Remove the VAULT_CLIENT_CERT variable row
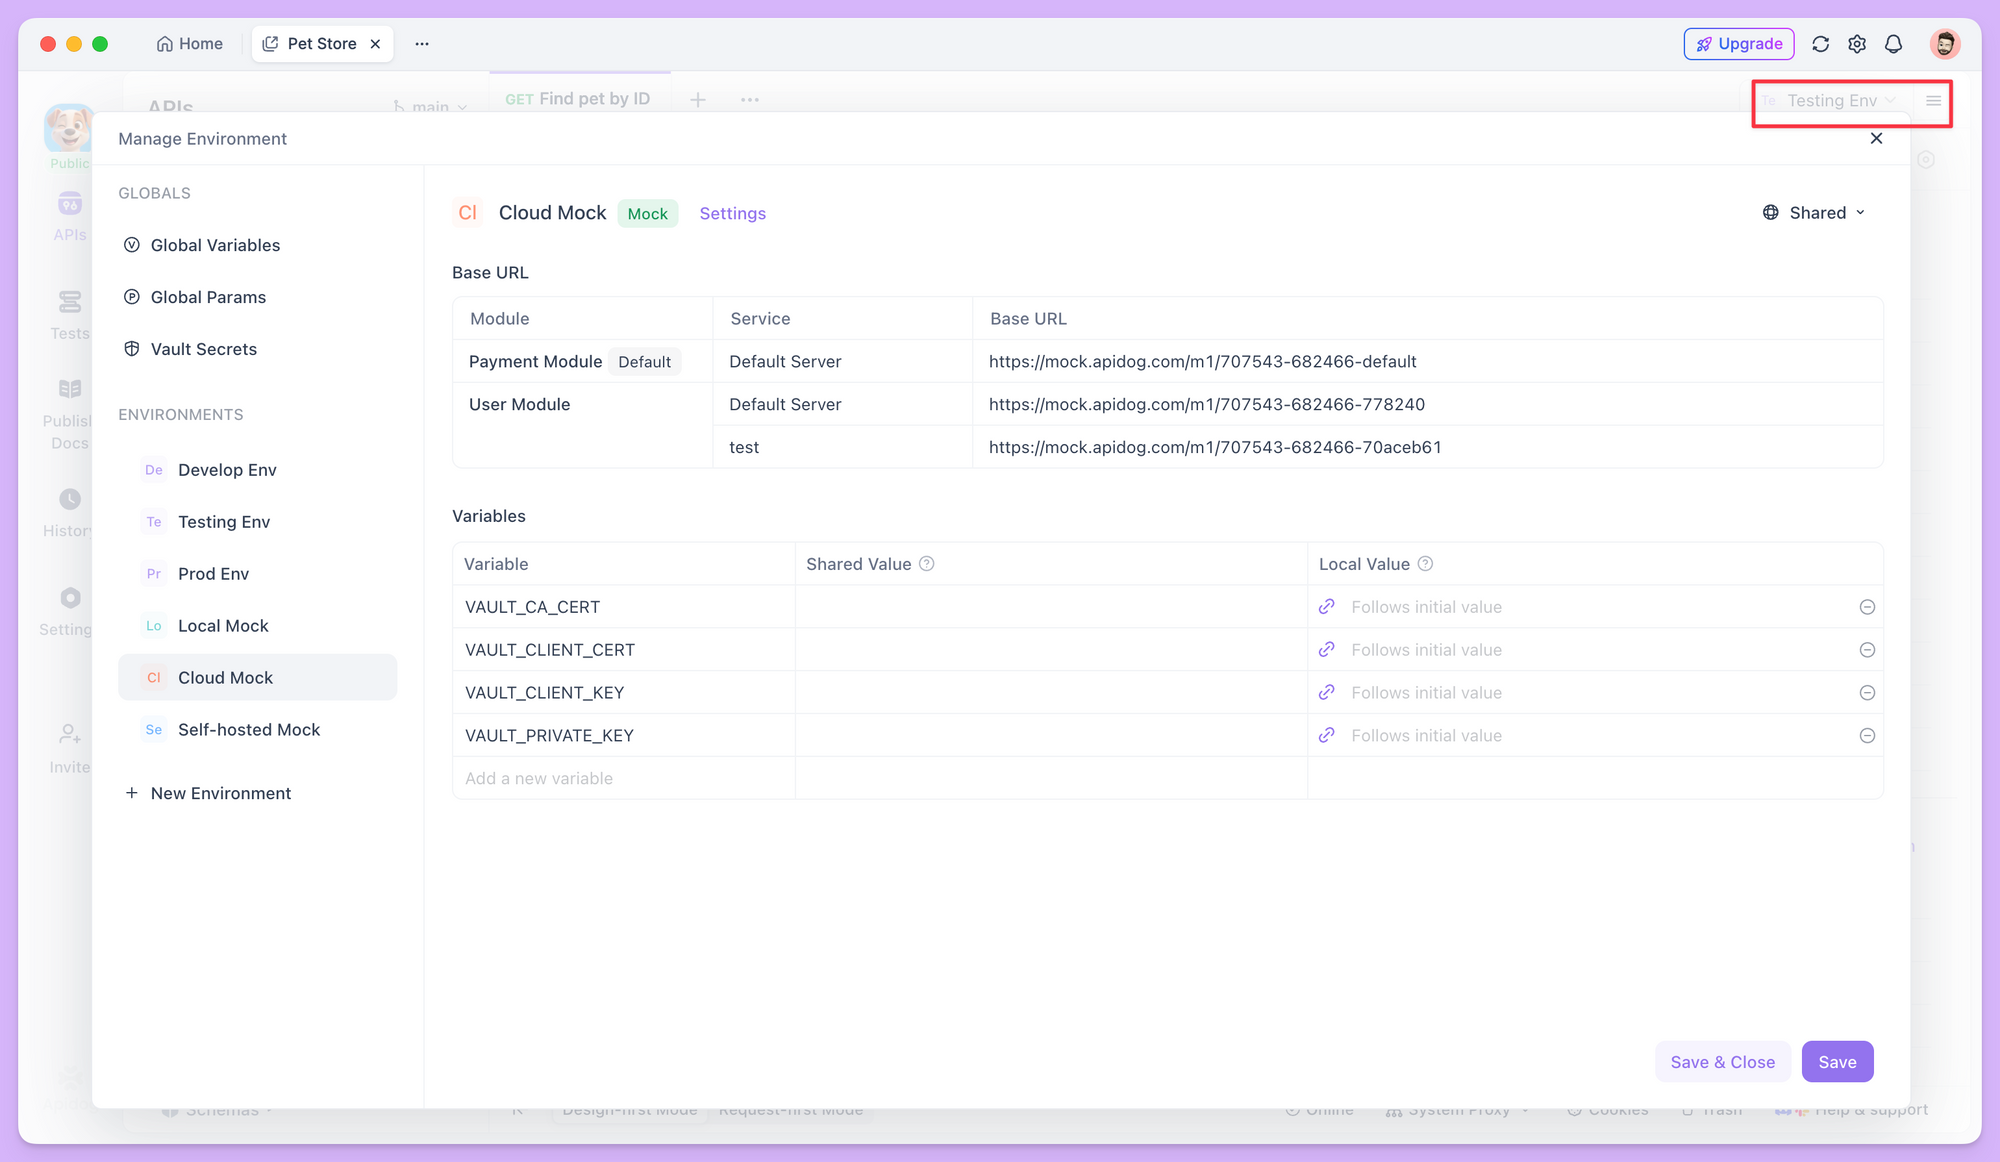Screen dimensions: 2000x1162 tap(1867, 650)
